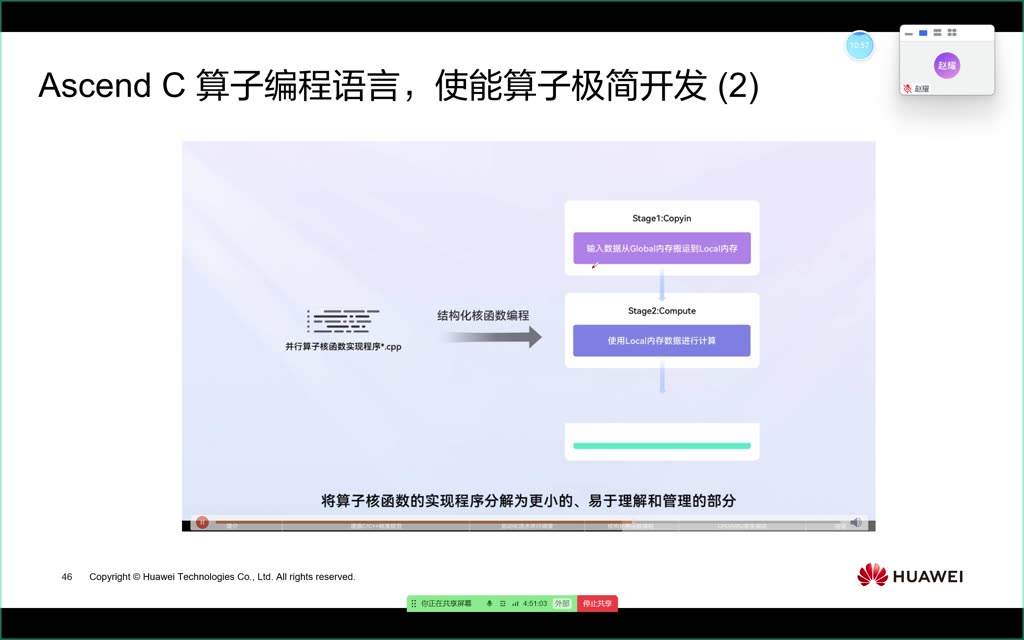Screen dimensions: 1024x640
Task: Click the Stage1:Copyin purple box
Action: tap(662, 248)
